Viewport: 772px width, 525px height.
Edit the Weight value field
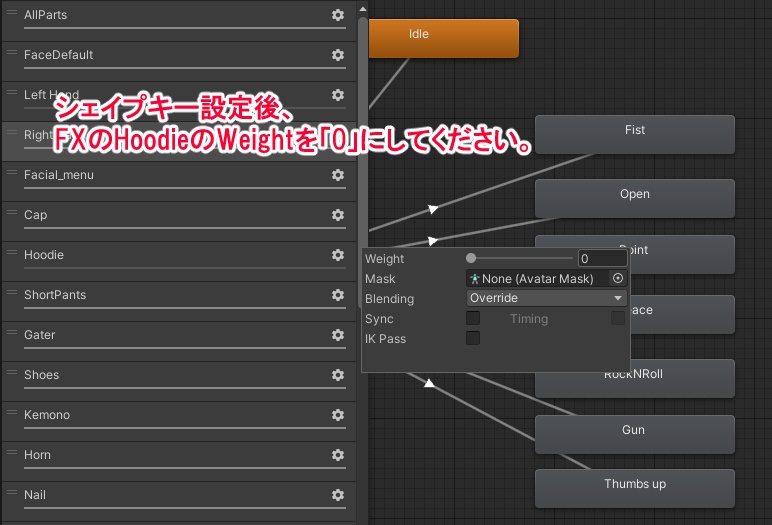(603, 259)
